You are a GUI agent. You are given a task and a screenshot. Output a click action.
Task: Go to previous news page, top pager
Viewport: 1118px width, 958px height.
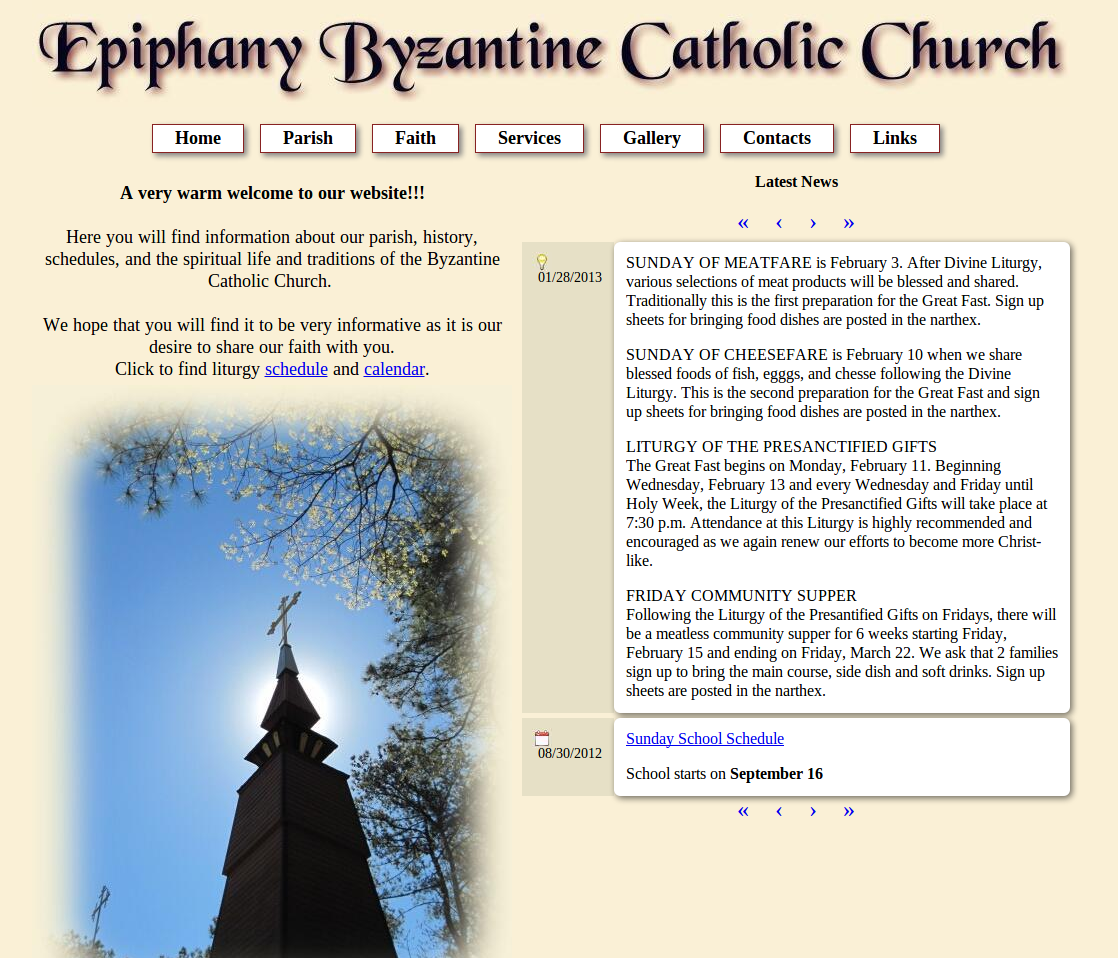[779, 223]
